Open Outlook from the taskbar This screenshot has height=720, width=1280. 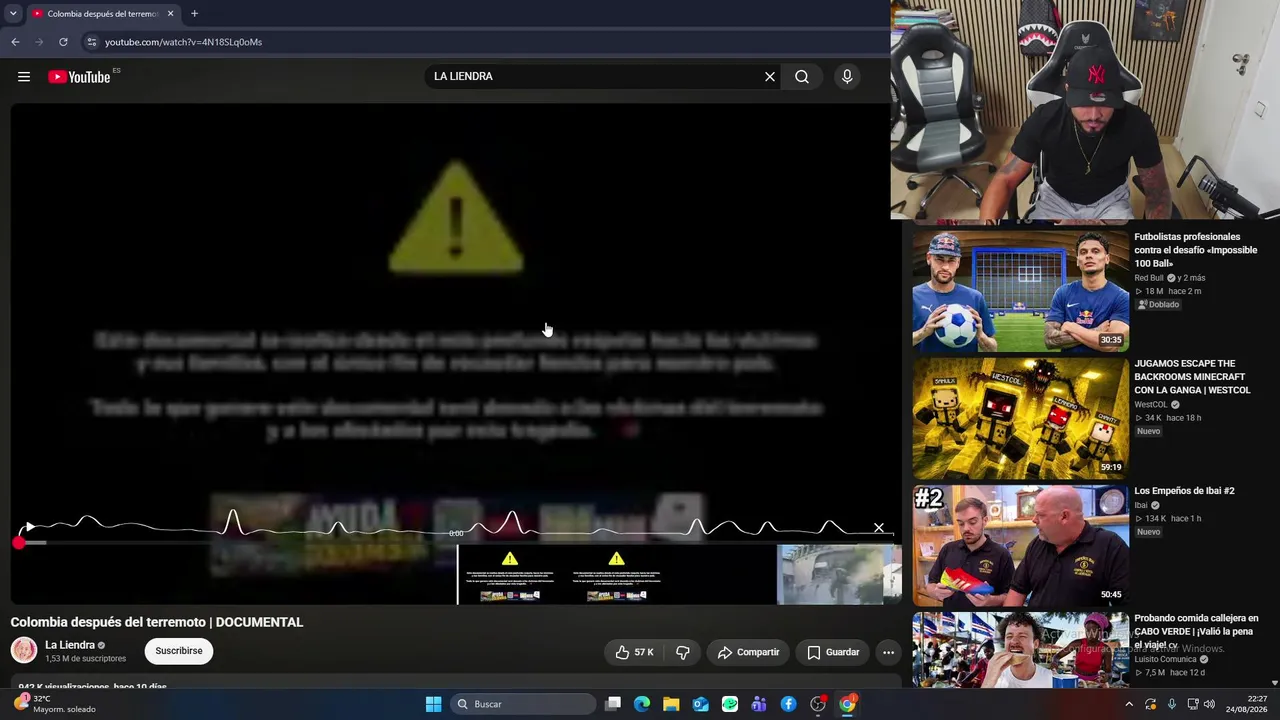pos(701,704)
